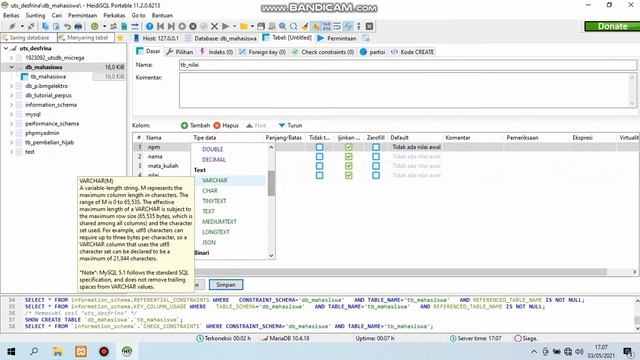The width and height of the screenshot is (640, 360).
Task: Go to last record icon
Action: tap(171, 26)
